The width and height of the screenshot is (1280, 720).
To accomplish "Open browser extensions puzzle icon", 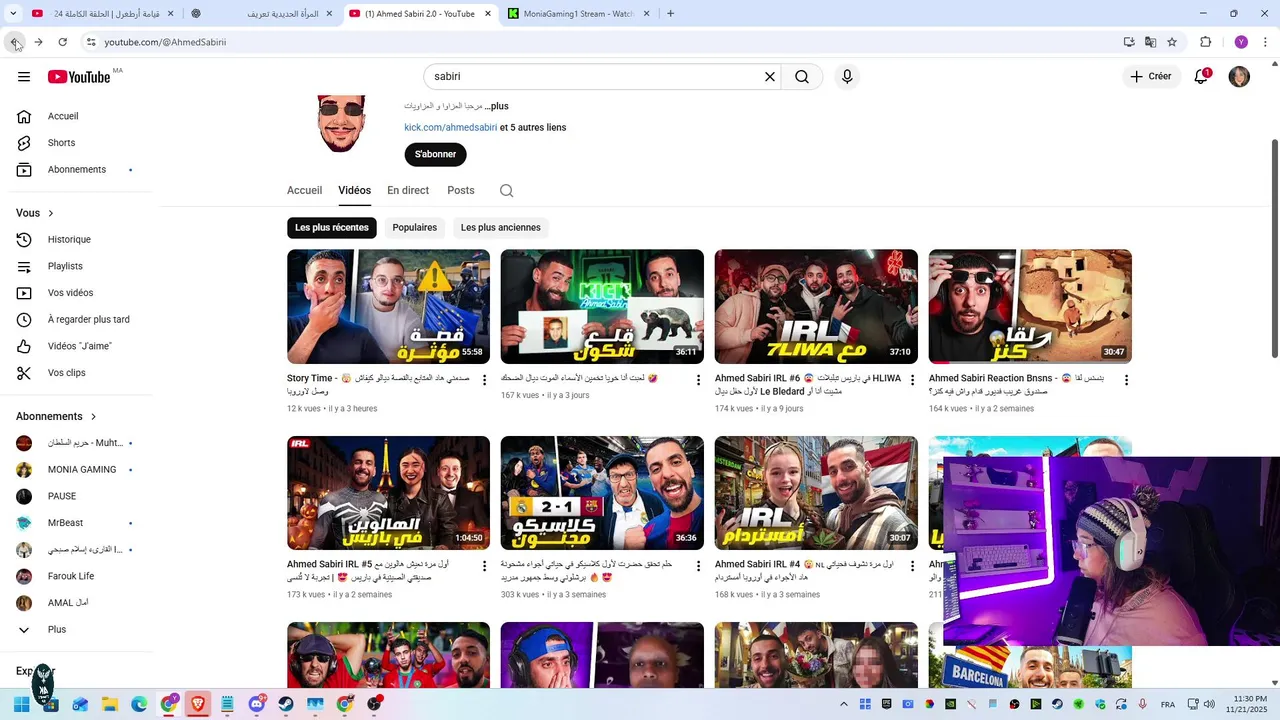I will [x=1206, y=42].
